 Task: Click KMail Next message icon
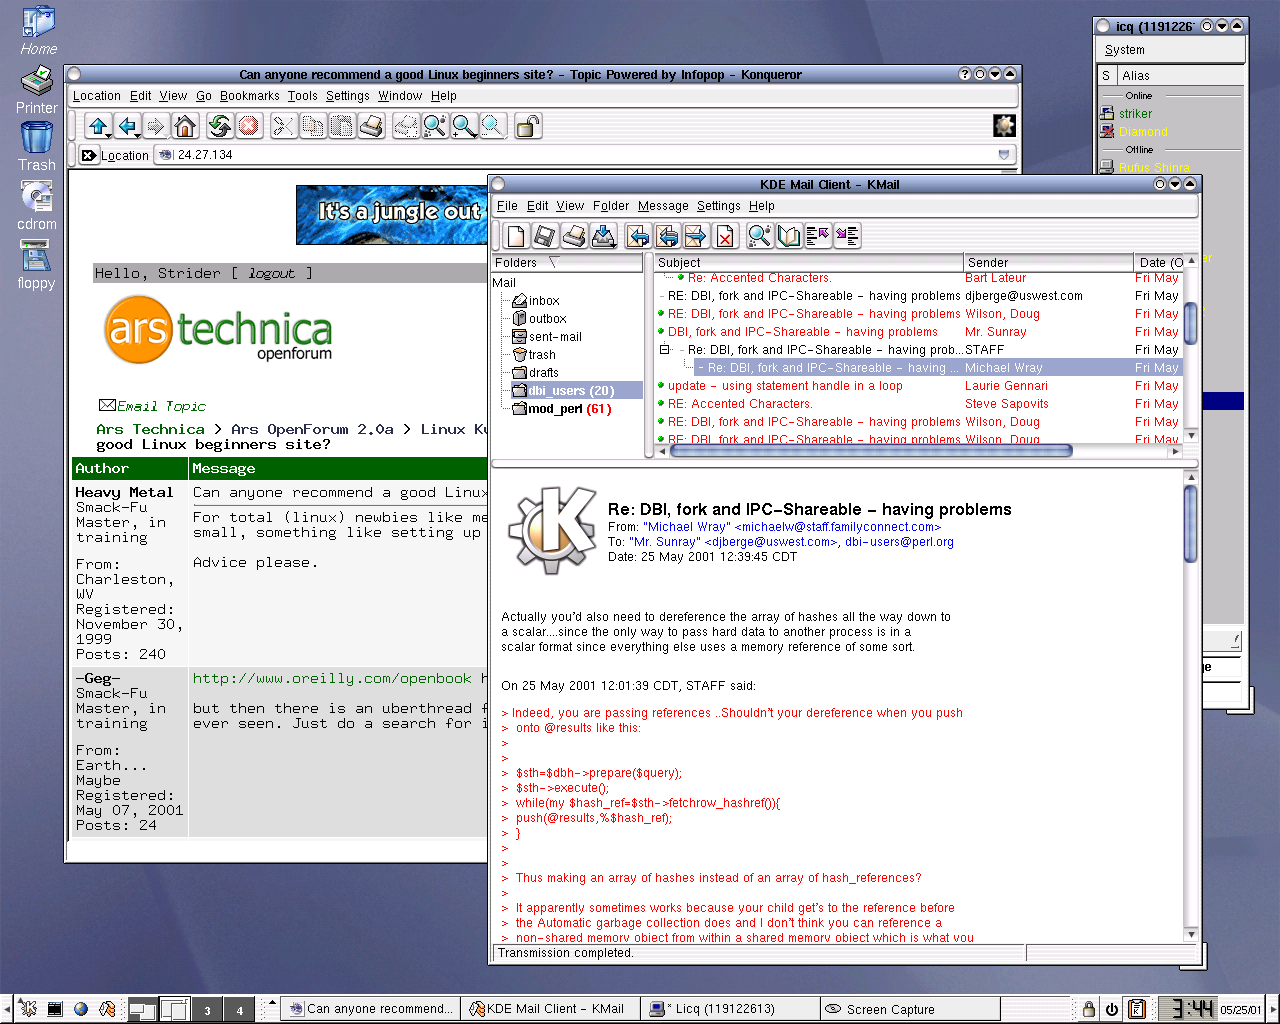[x=847, y=236]
